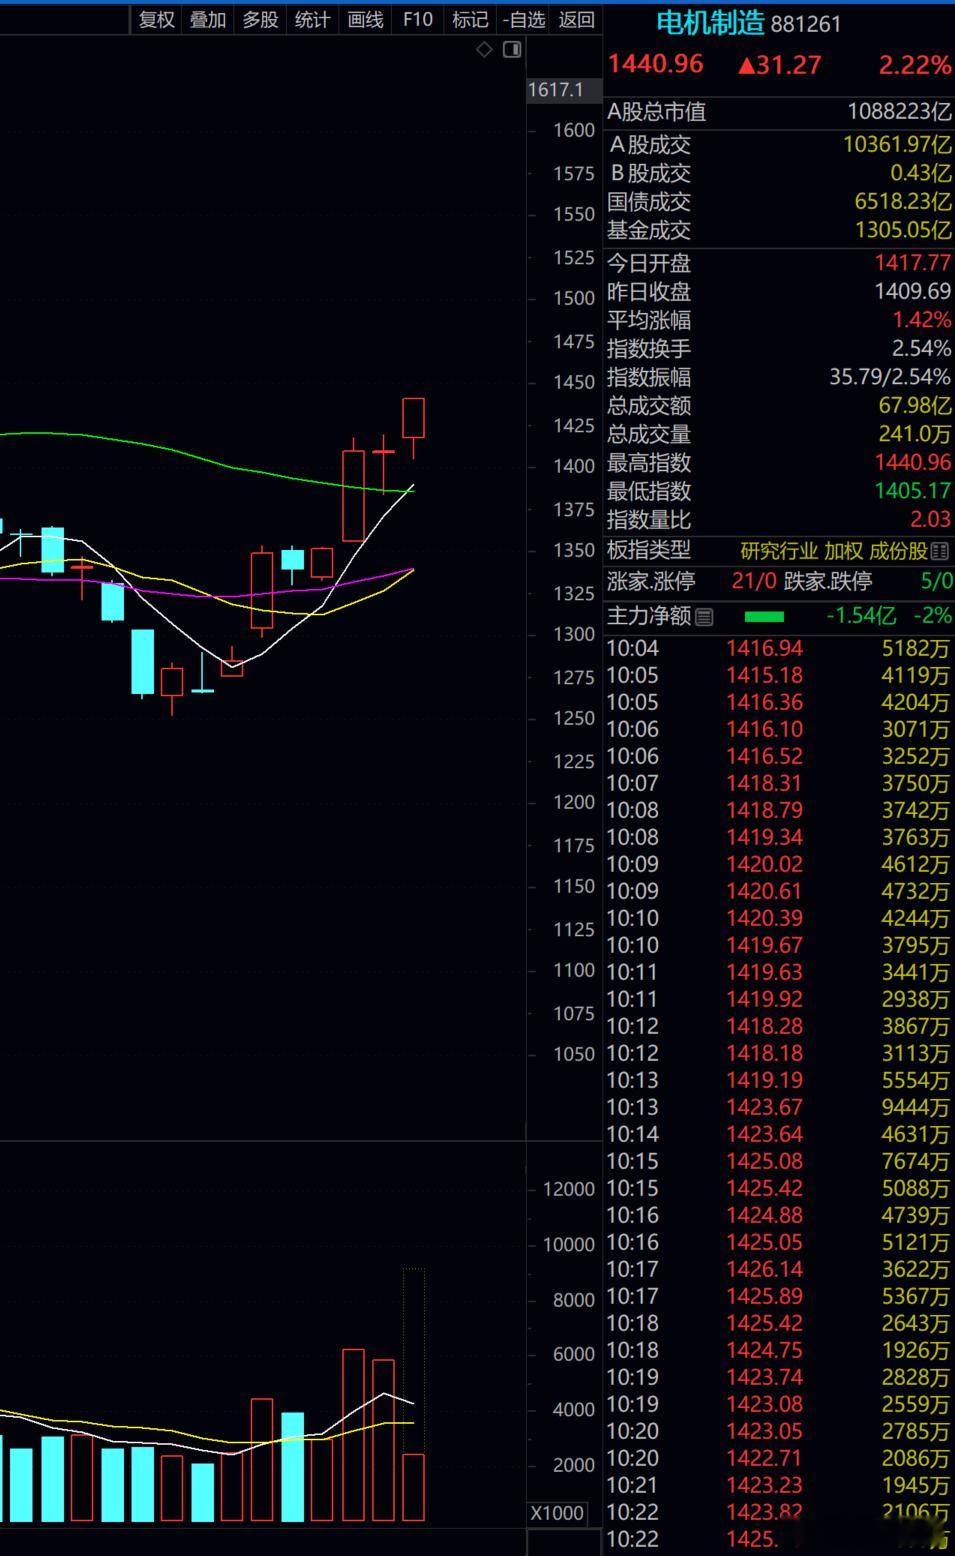955x1556 pixels.
Task: Remove from watchlist with -自选
Action: click(x=524, y=19)
